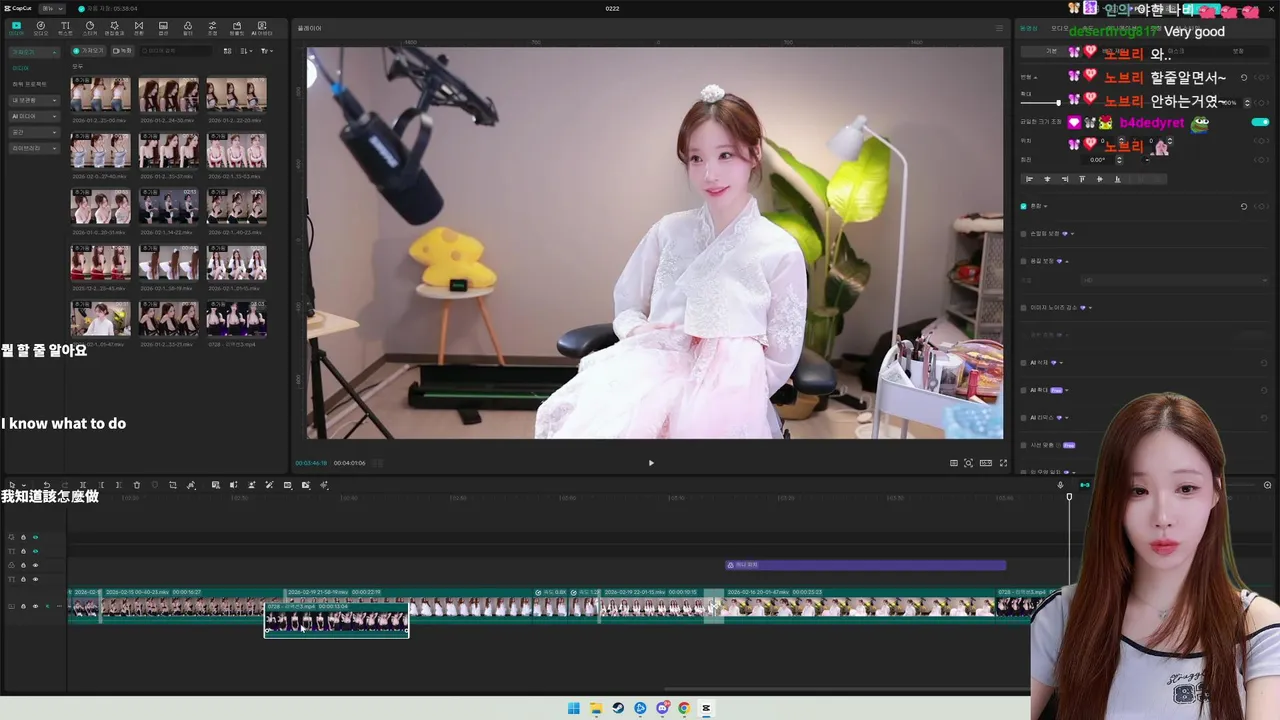Open the AI 아바타 tab
This screenshot has height=720, width=1280.
[x=262, y=28]
